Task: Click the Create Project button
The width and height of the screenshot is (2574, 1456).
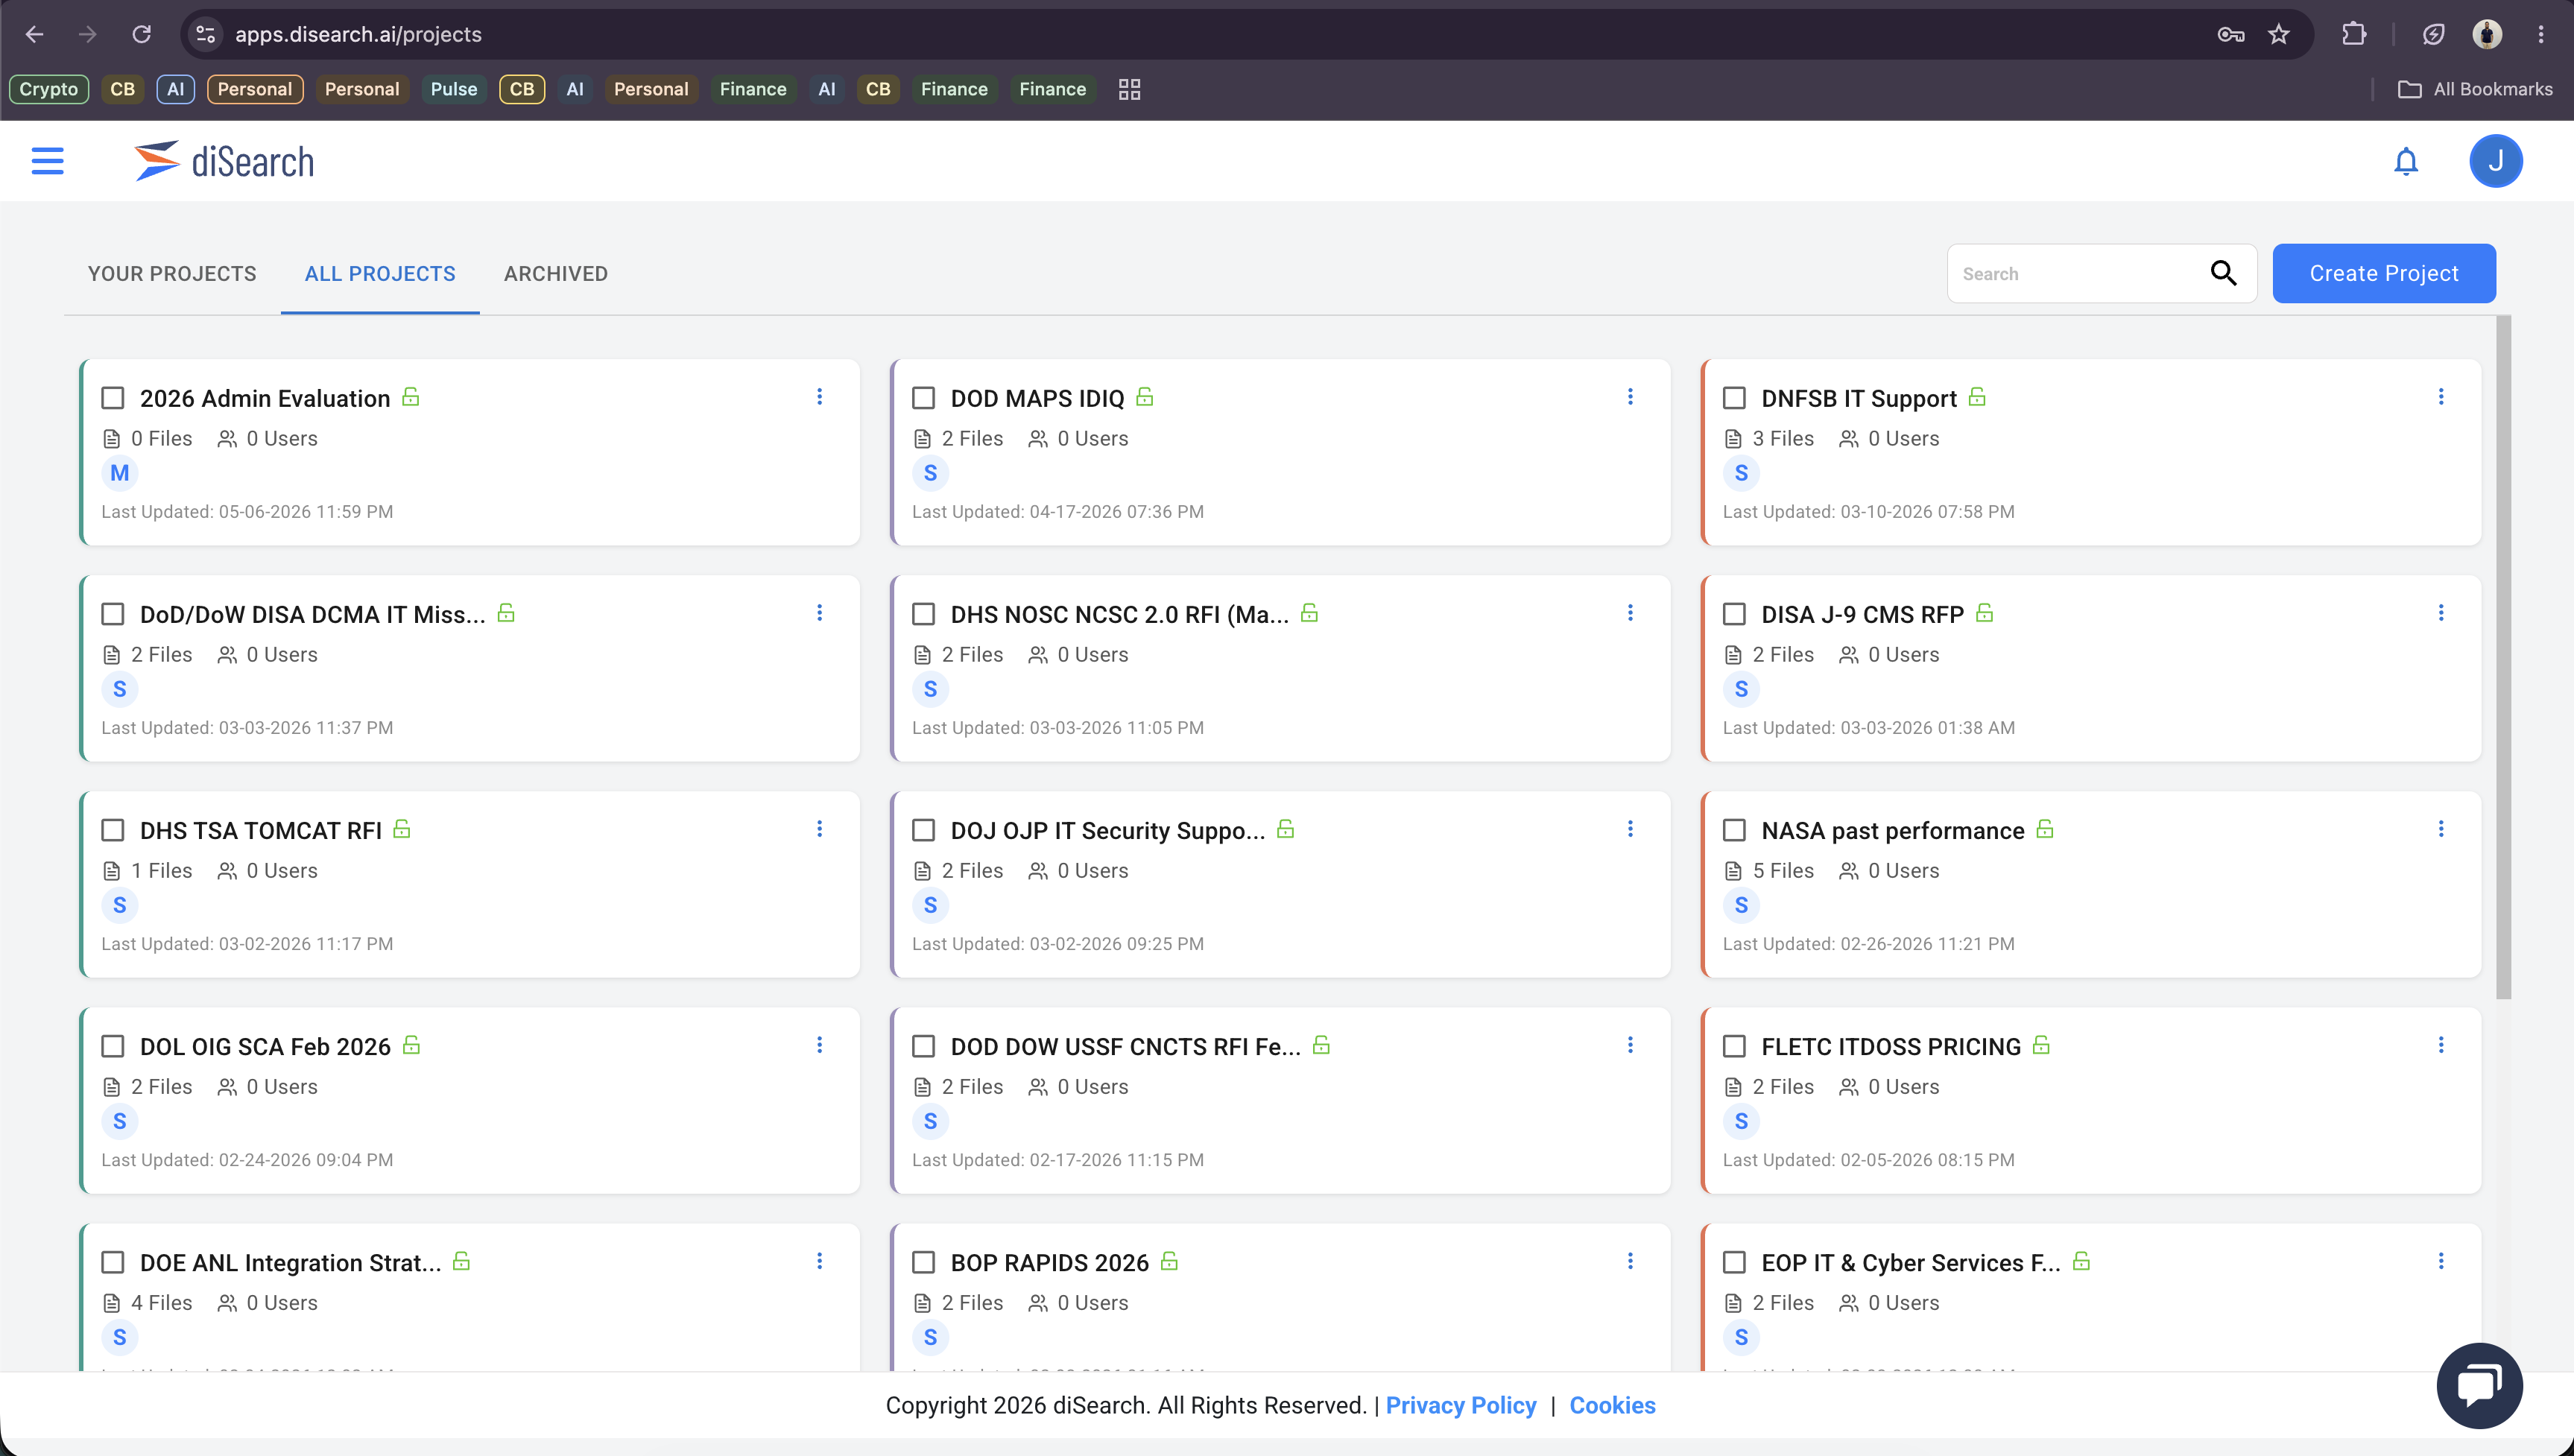Action: tap(2383, 273)
